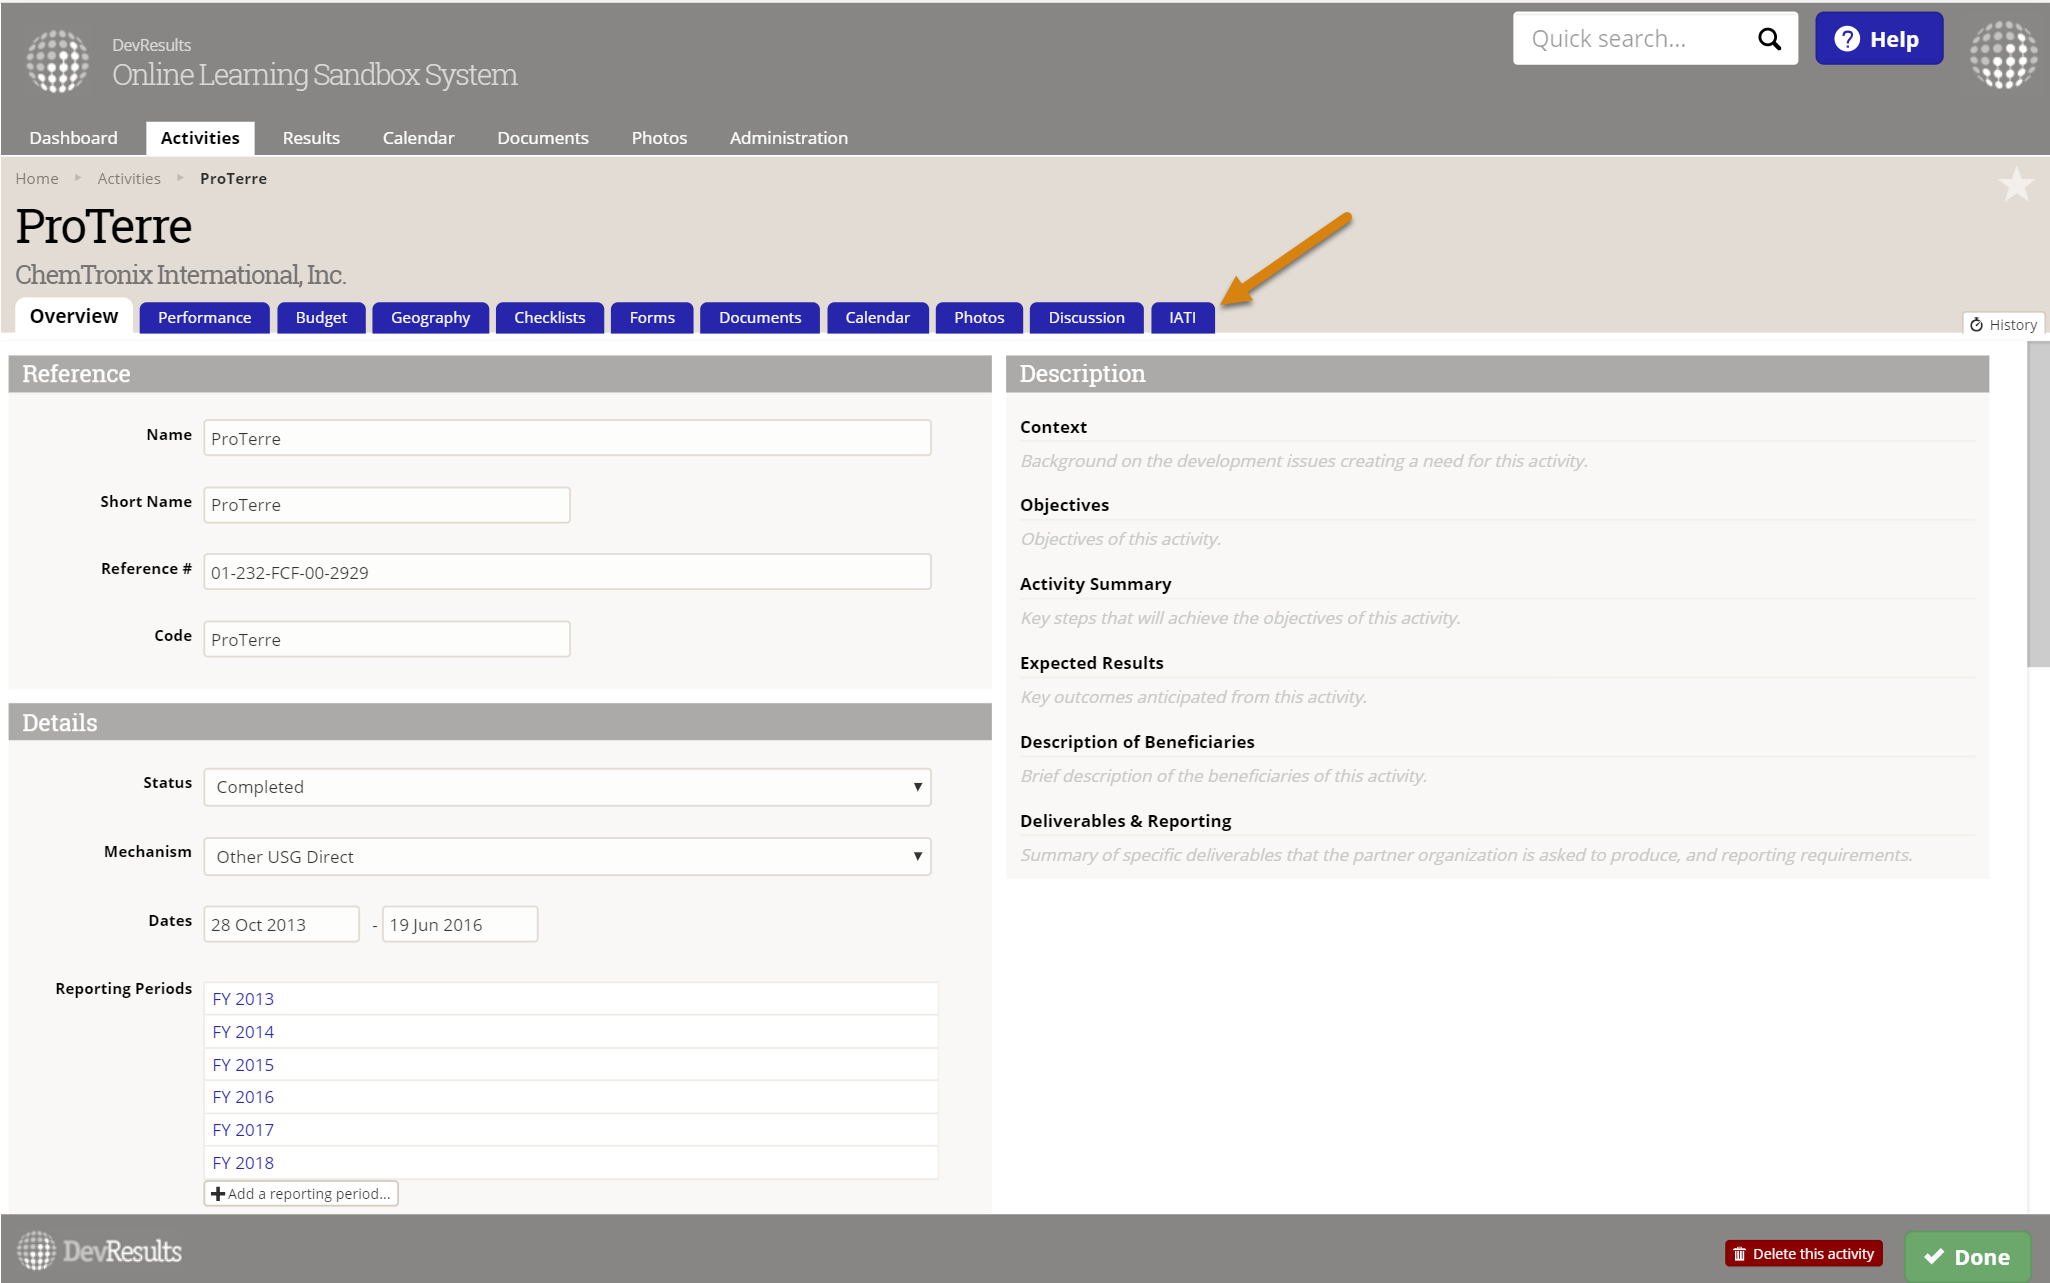Switch to the Performance tab
This screenshot has width=2050, height=1283.
204,318
